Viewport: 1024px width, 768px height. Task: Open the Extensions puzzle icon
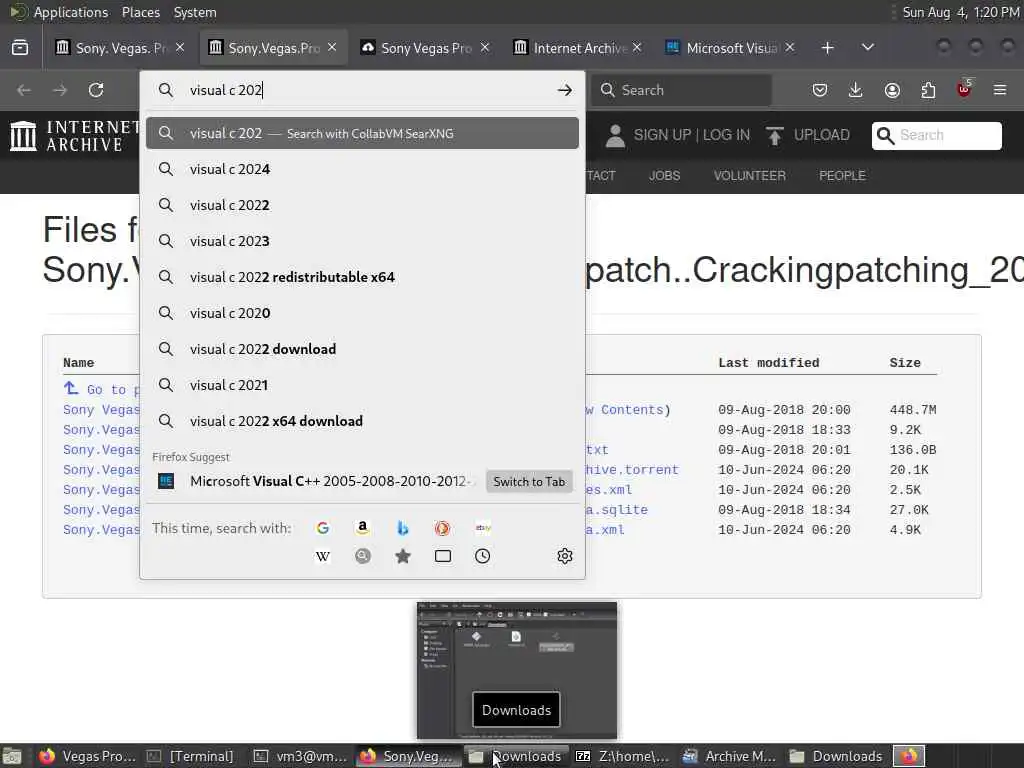point(928,90)
